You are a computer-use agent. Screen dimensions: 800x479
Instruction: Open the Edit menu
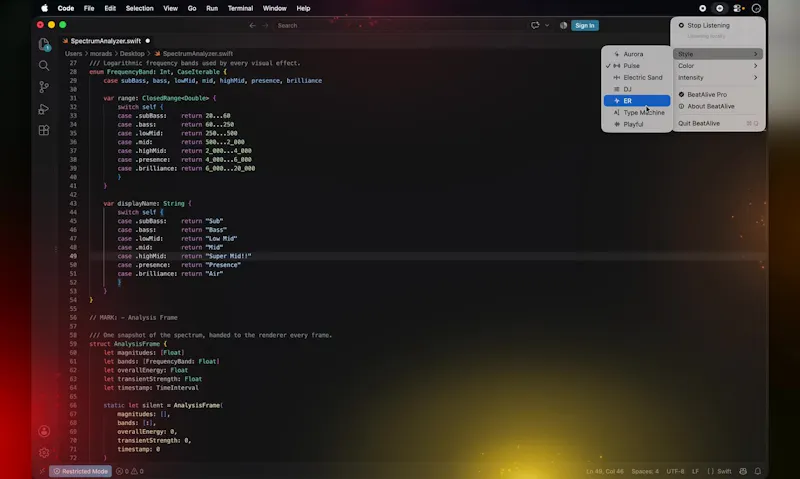[110, 8]
